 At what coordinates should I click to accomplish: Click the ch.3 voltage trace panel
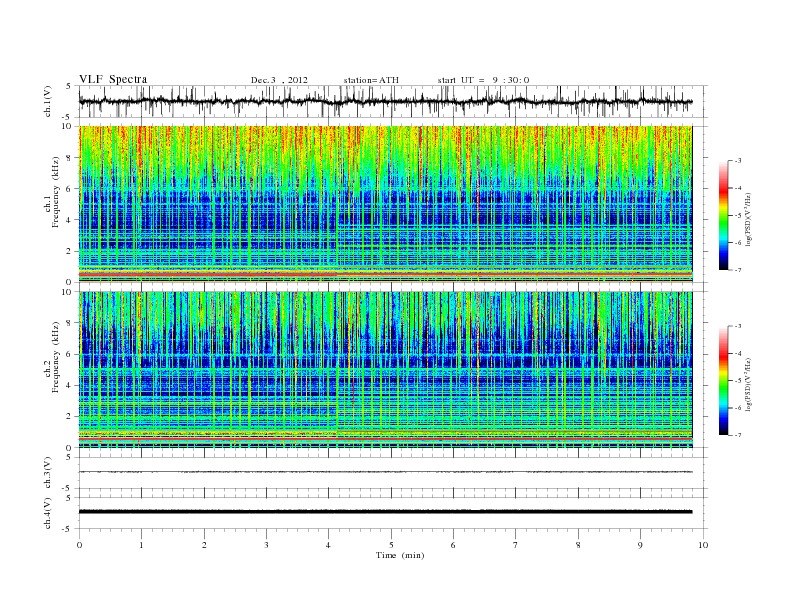point(393,473)
